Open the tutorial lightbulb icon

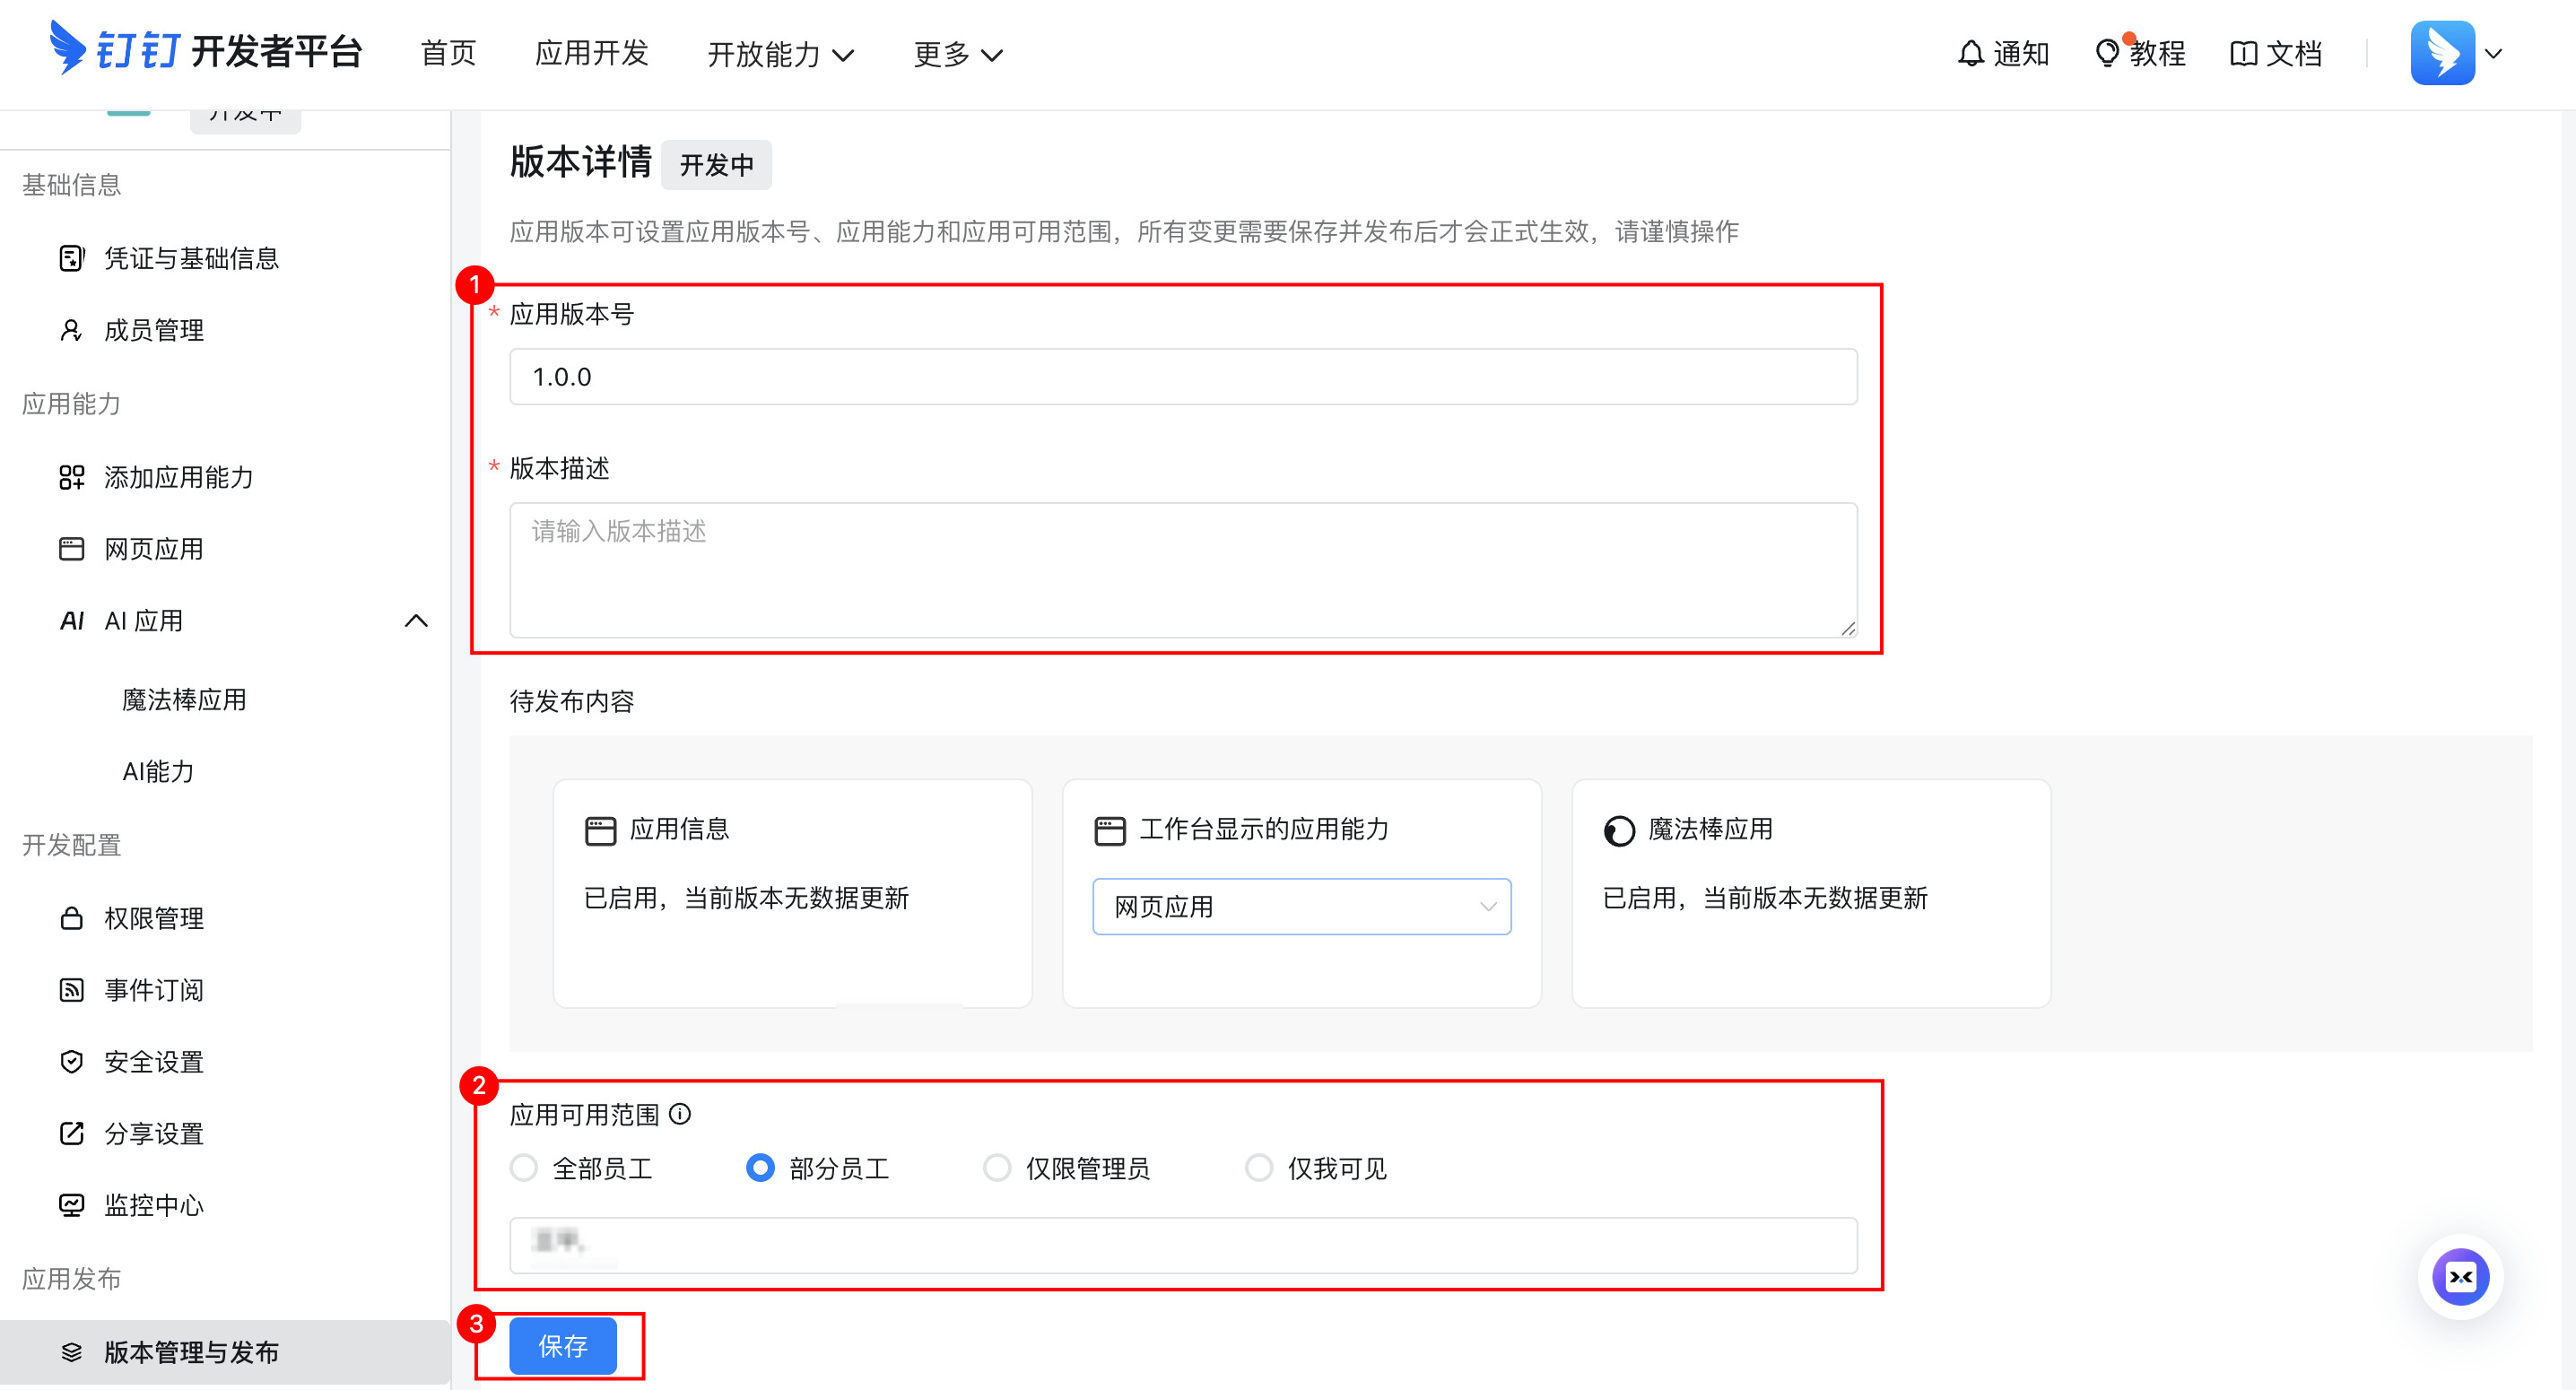pos(2106,53)
